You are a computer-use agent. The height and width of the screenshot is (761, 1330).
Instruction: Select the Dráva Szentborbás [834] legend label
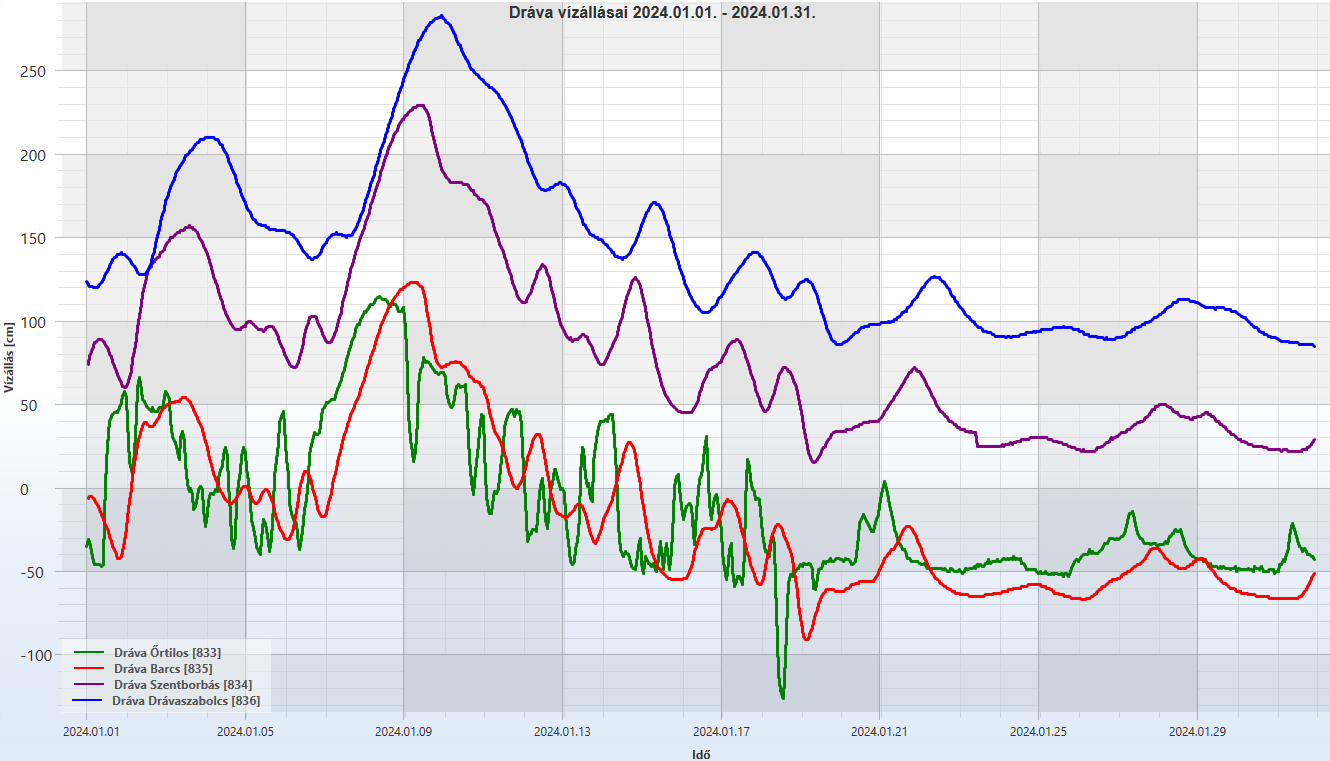pos(182,685)
